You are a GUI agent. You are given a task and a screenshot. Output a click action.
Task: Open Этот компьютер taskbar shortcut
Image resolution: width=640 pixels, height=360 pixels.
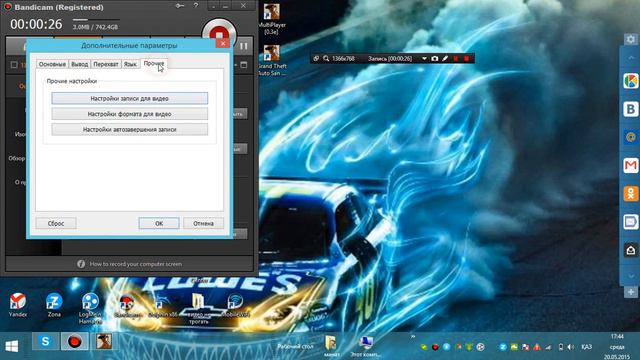[x=366, y=346]
